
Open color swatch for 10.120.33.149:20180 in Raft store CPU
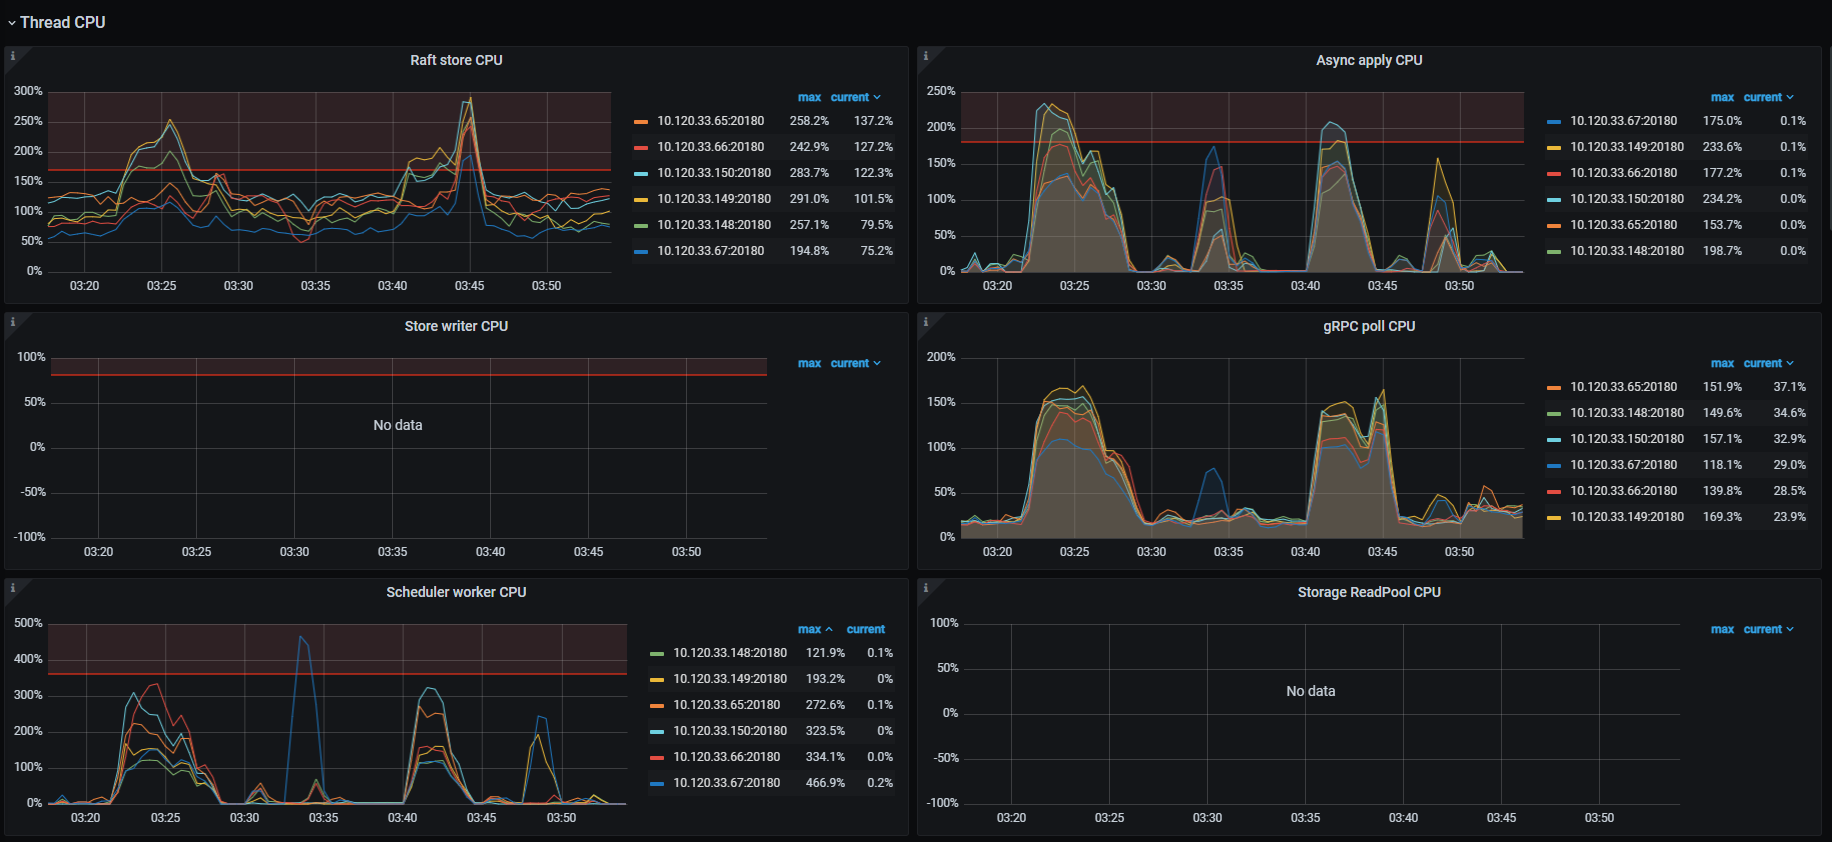(x=641, y=200)
